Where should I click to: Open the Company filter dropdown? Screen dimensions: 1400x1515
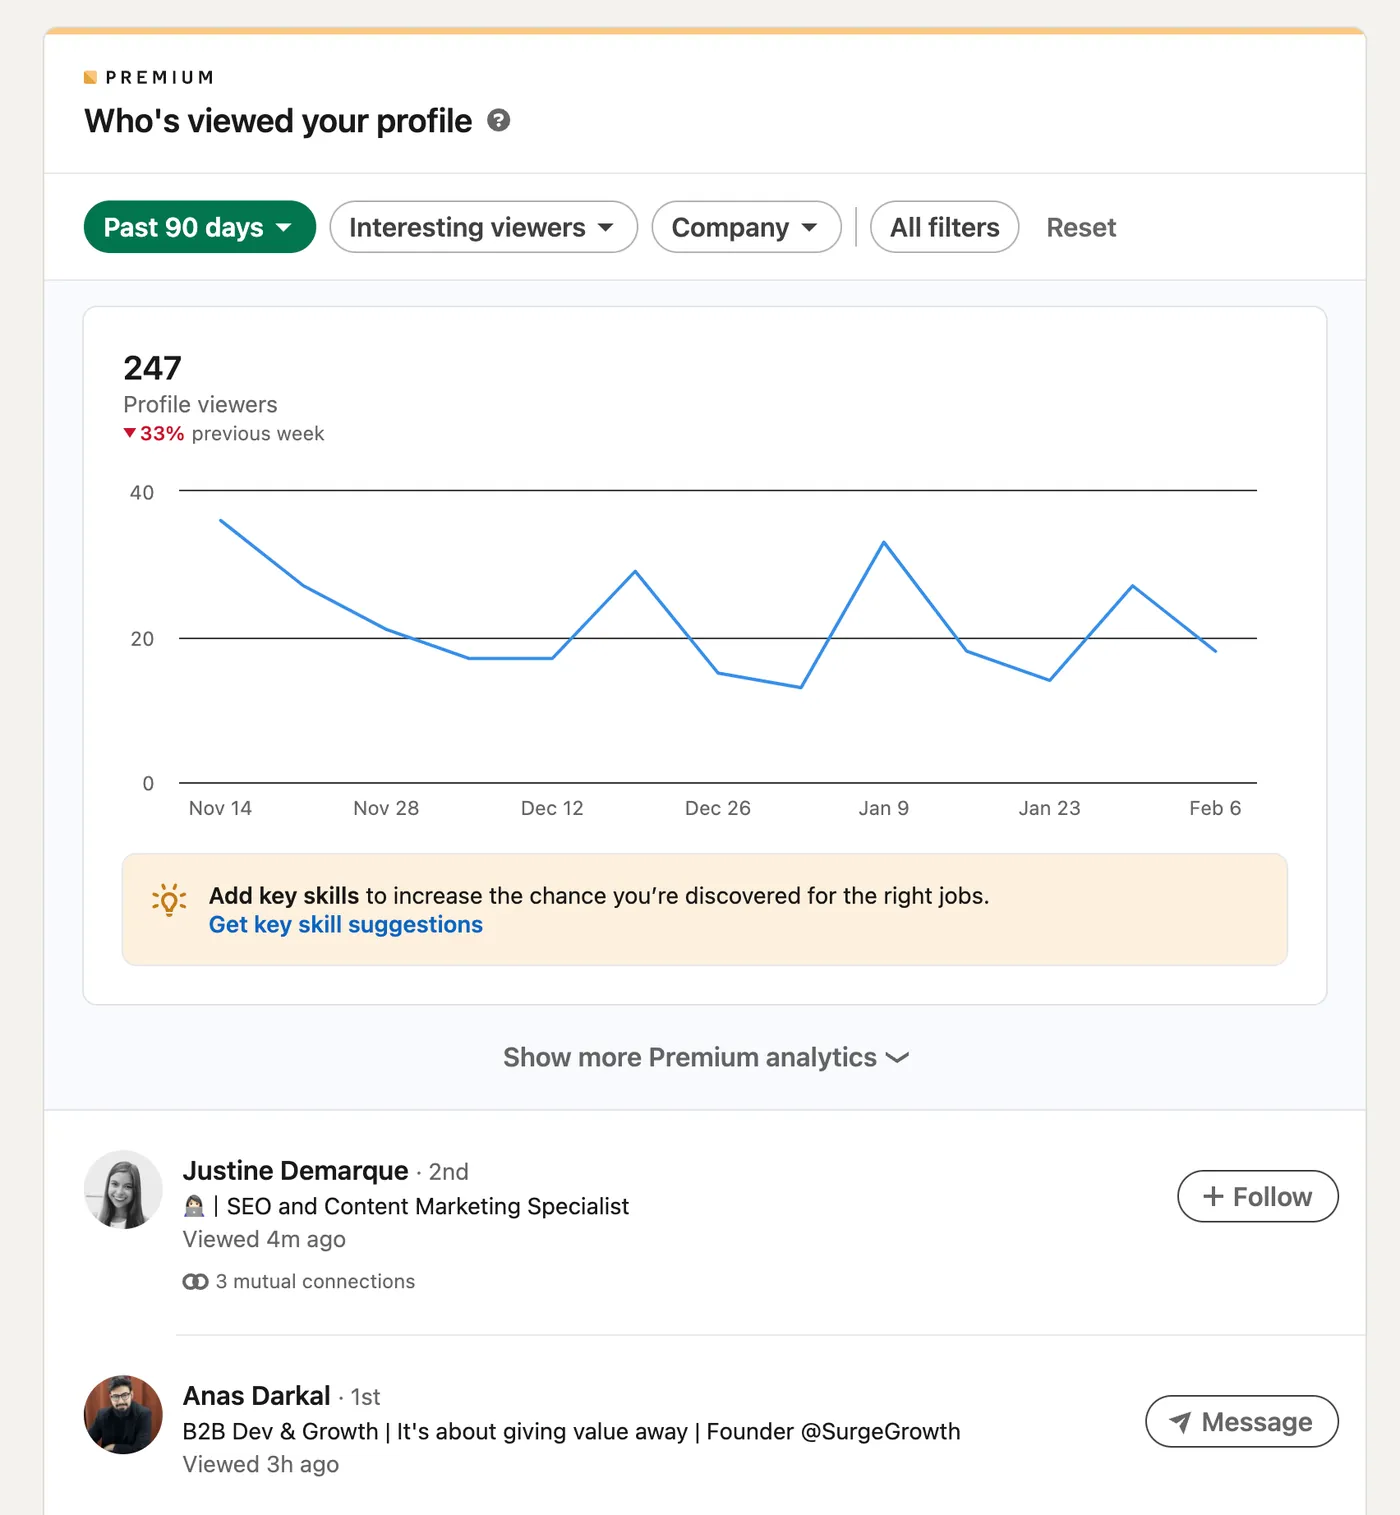point(746,227)
